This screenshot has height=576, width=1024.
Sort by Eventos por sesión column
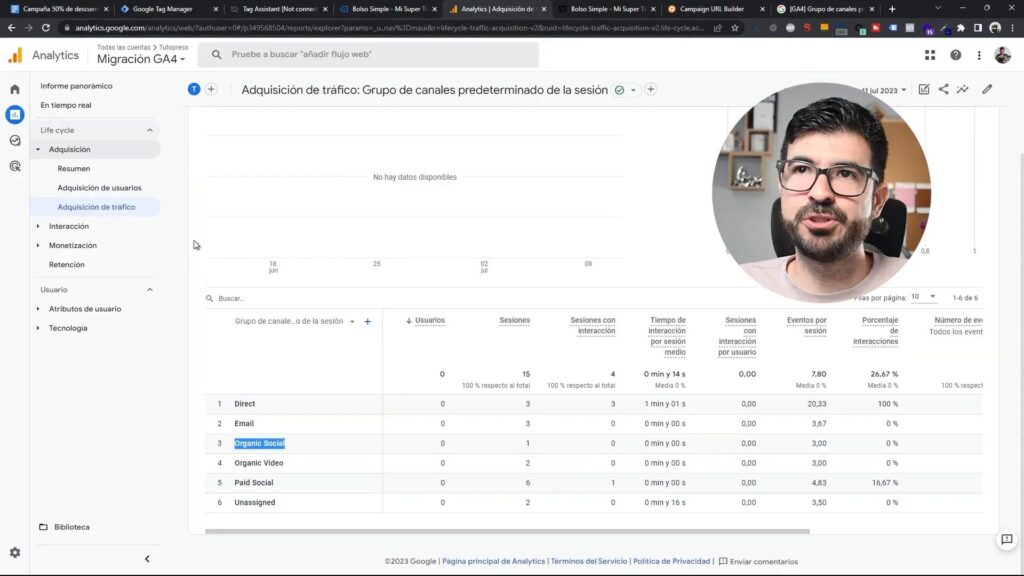coord(807,325)
